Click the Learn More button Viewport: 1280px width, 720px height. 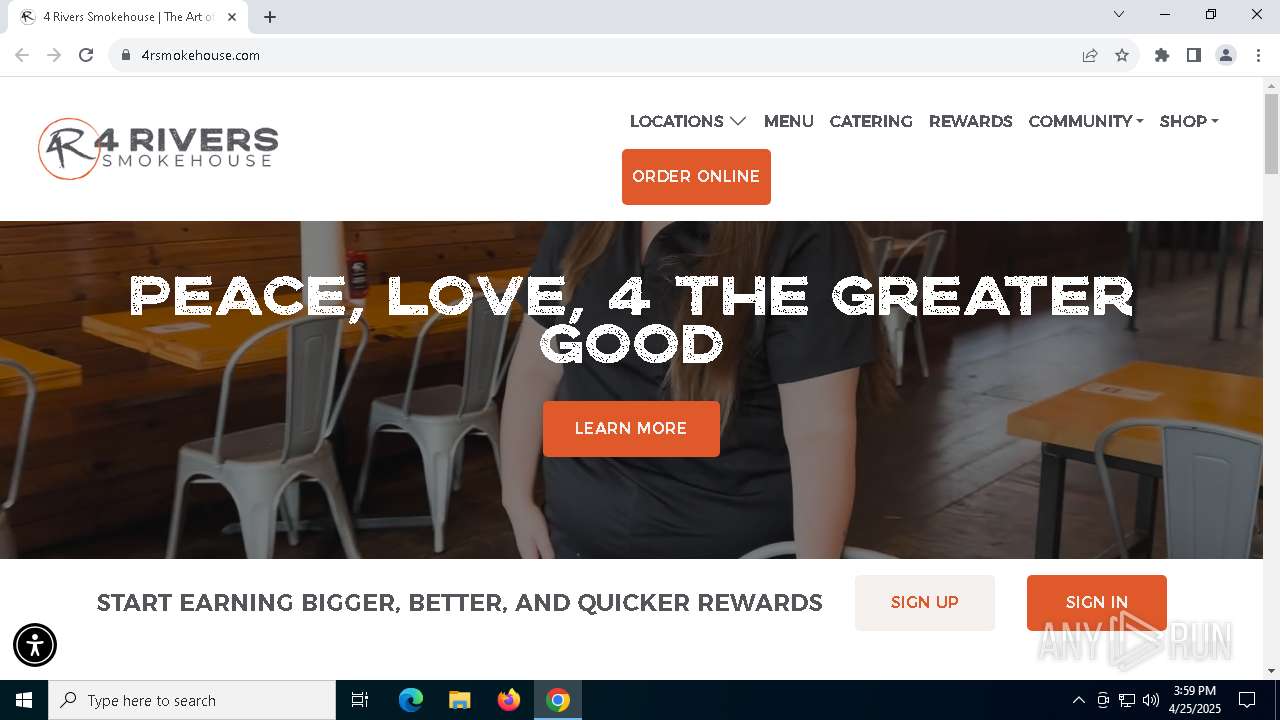631,429
